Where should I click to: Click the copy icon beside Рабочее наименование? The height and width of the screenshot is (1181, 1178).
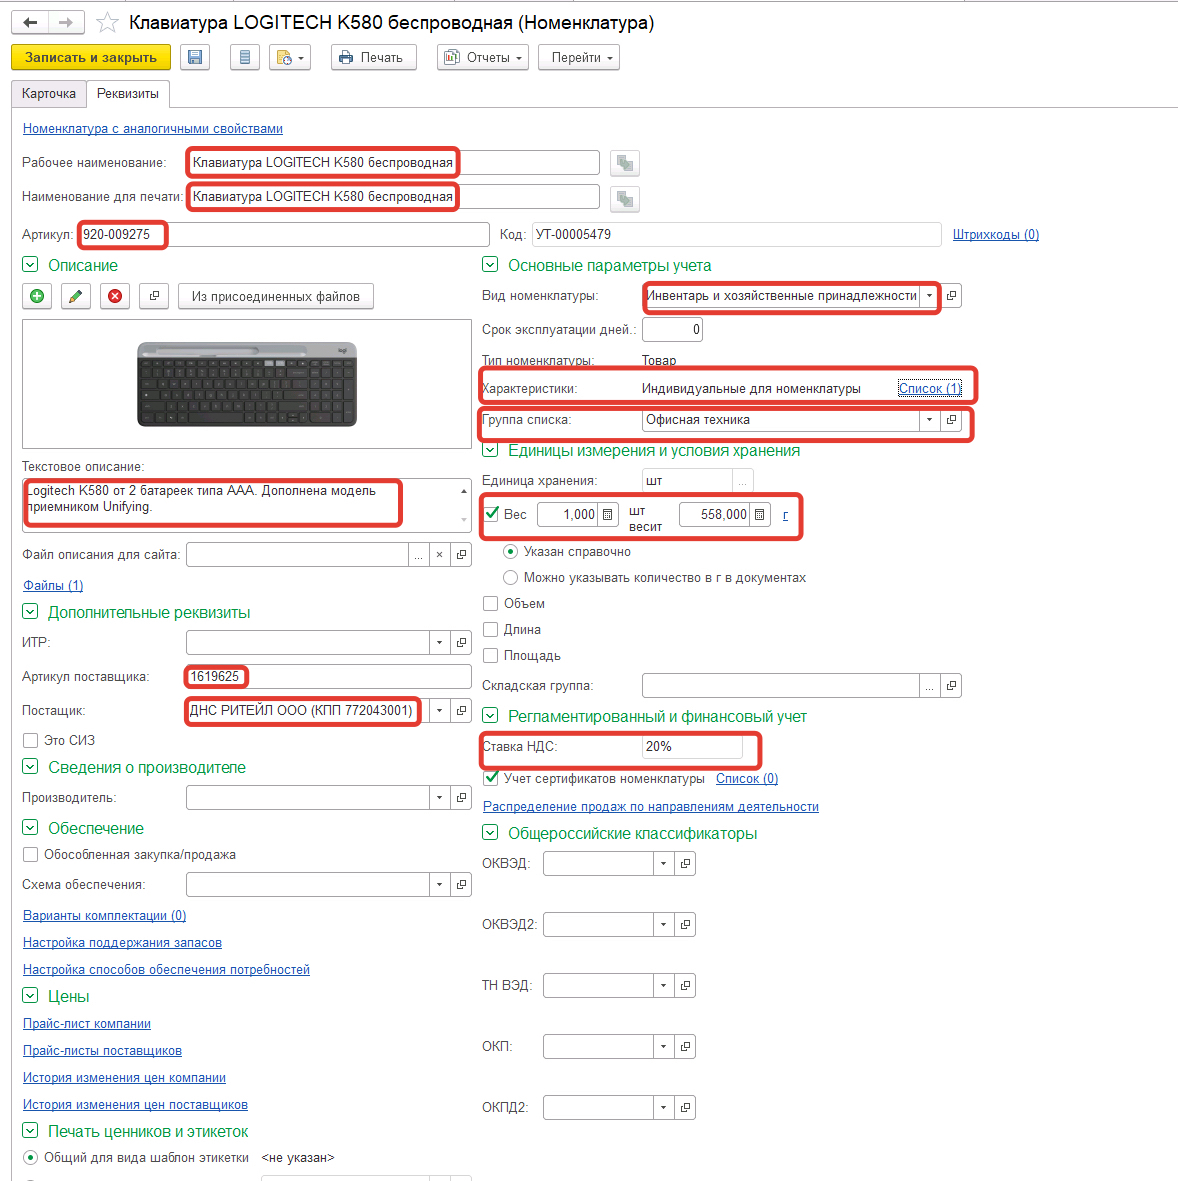coord(625,163)
